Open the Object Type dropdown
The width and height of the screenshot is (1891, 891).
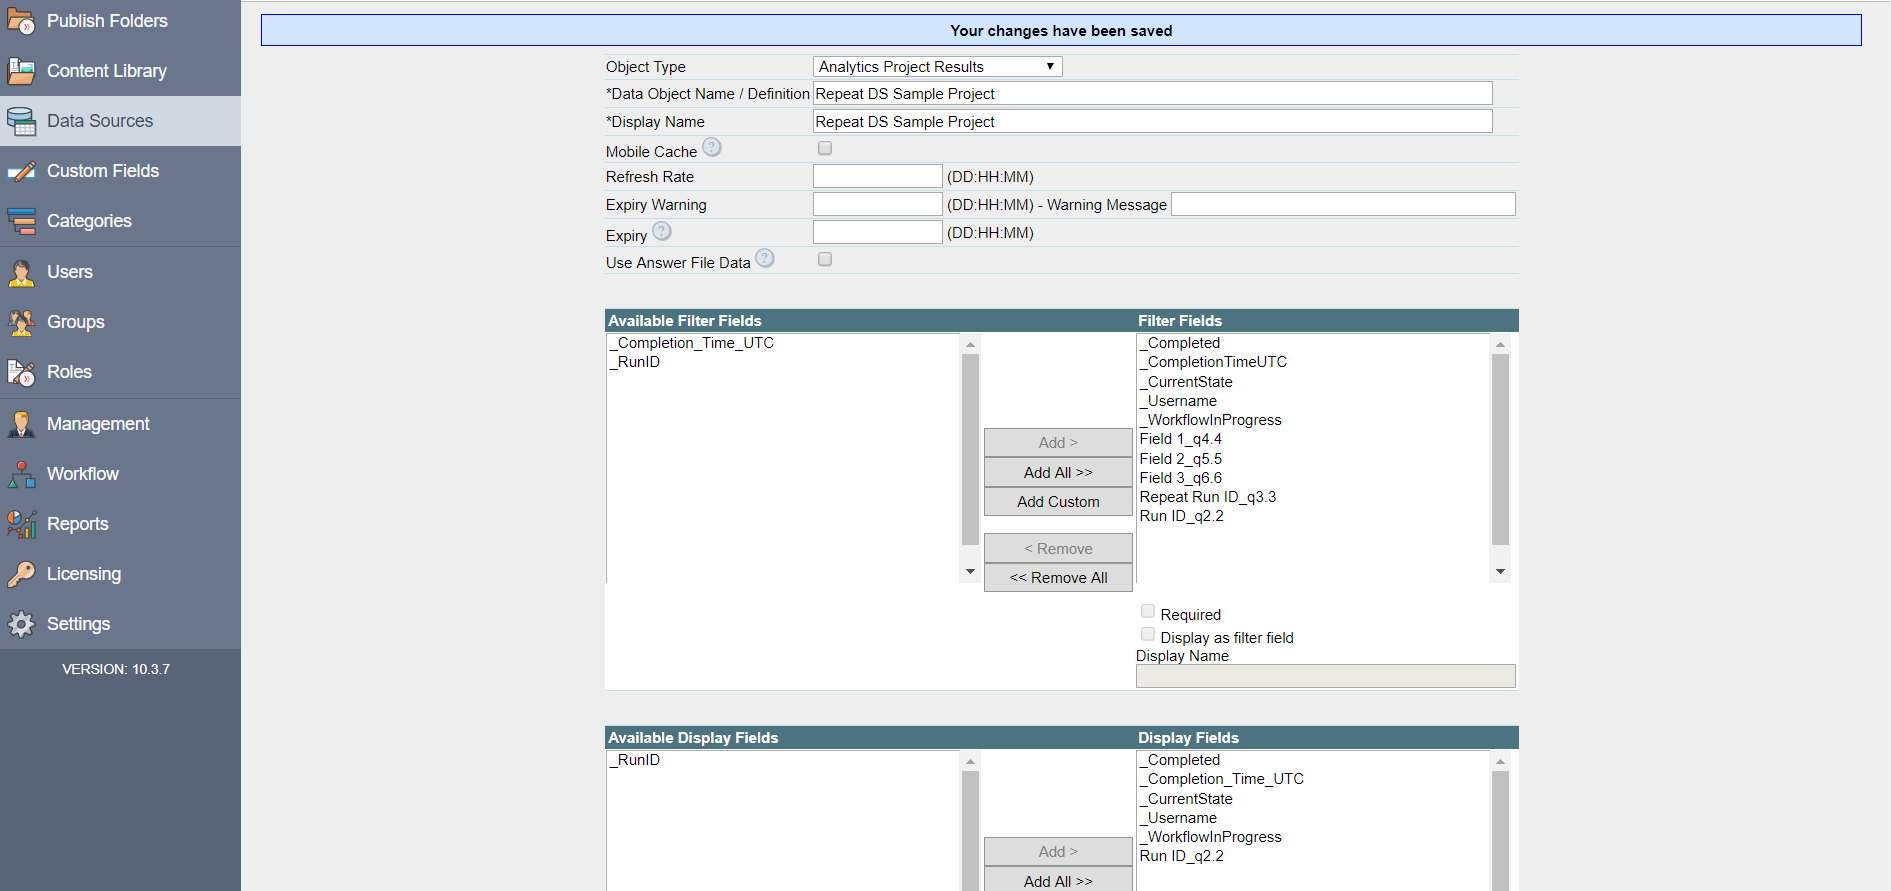click(x=938, y=67)
